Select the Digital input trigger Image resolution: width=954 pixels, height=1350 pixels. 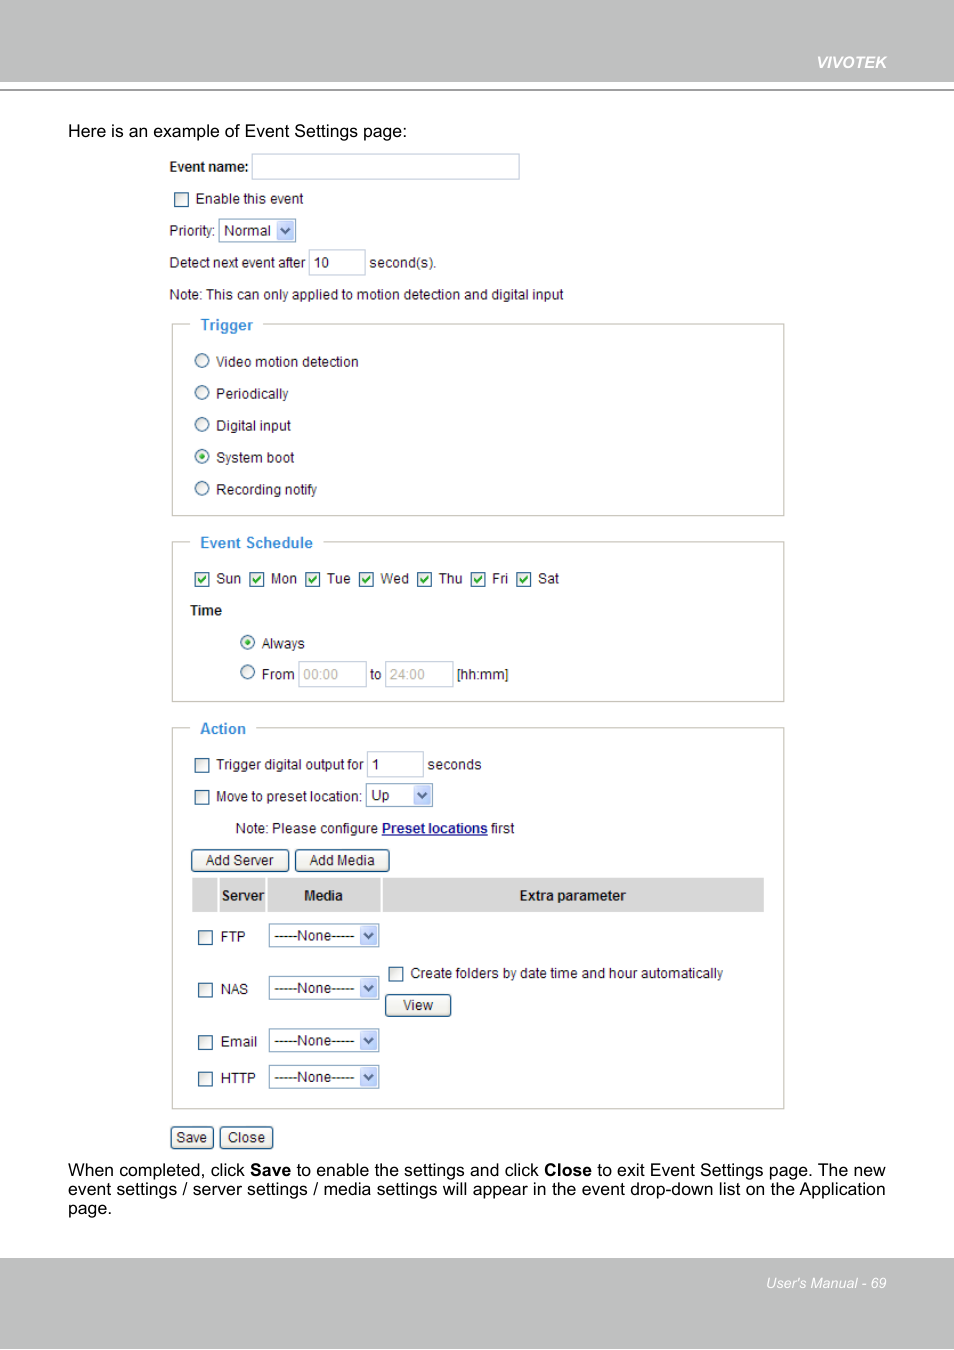click(x=202, y=425)
